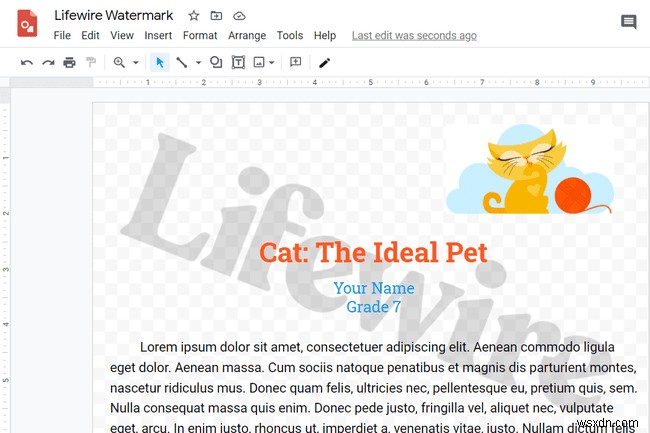Open the Tools menu
Image resolution: width=650 pixels, height=433 pixels.
pyautogui.click(x=290, y=36)
